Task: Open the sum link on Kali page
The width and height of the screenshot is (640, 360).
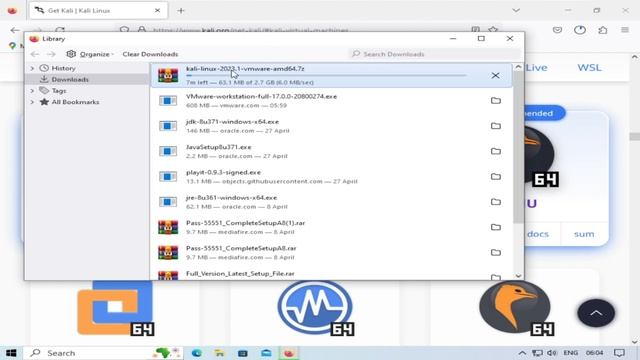Action: coord(584,234)
